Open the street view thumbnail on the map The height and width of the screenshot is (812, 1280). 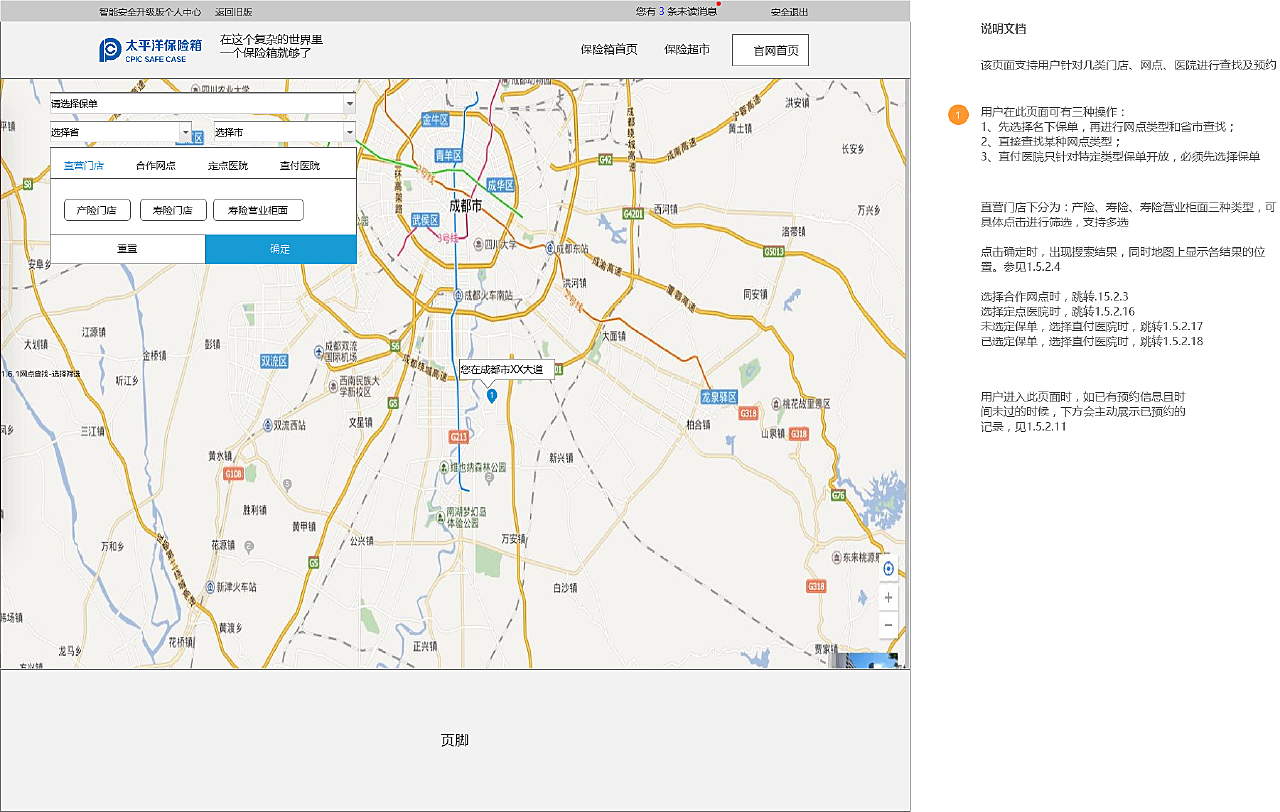click(x=863, y=660)
